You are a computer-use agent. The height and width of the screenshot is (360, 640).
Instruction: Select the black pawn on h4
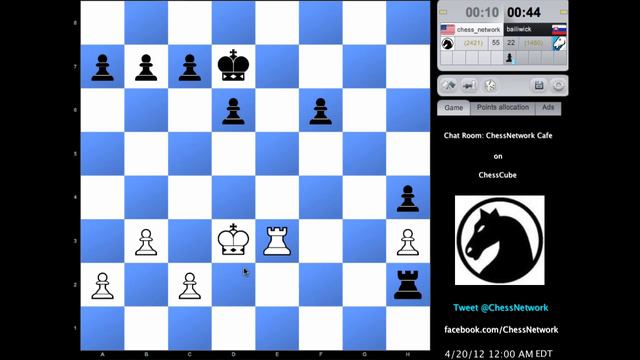pyautogui.click(x=408, y=198)
